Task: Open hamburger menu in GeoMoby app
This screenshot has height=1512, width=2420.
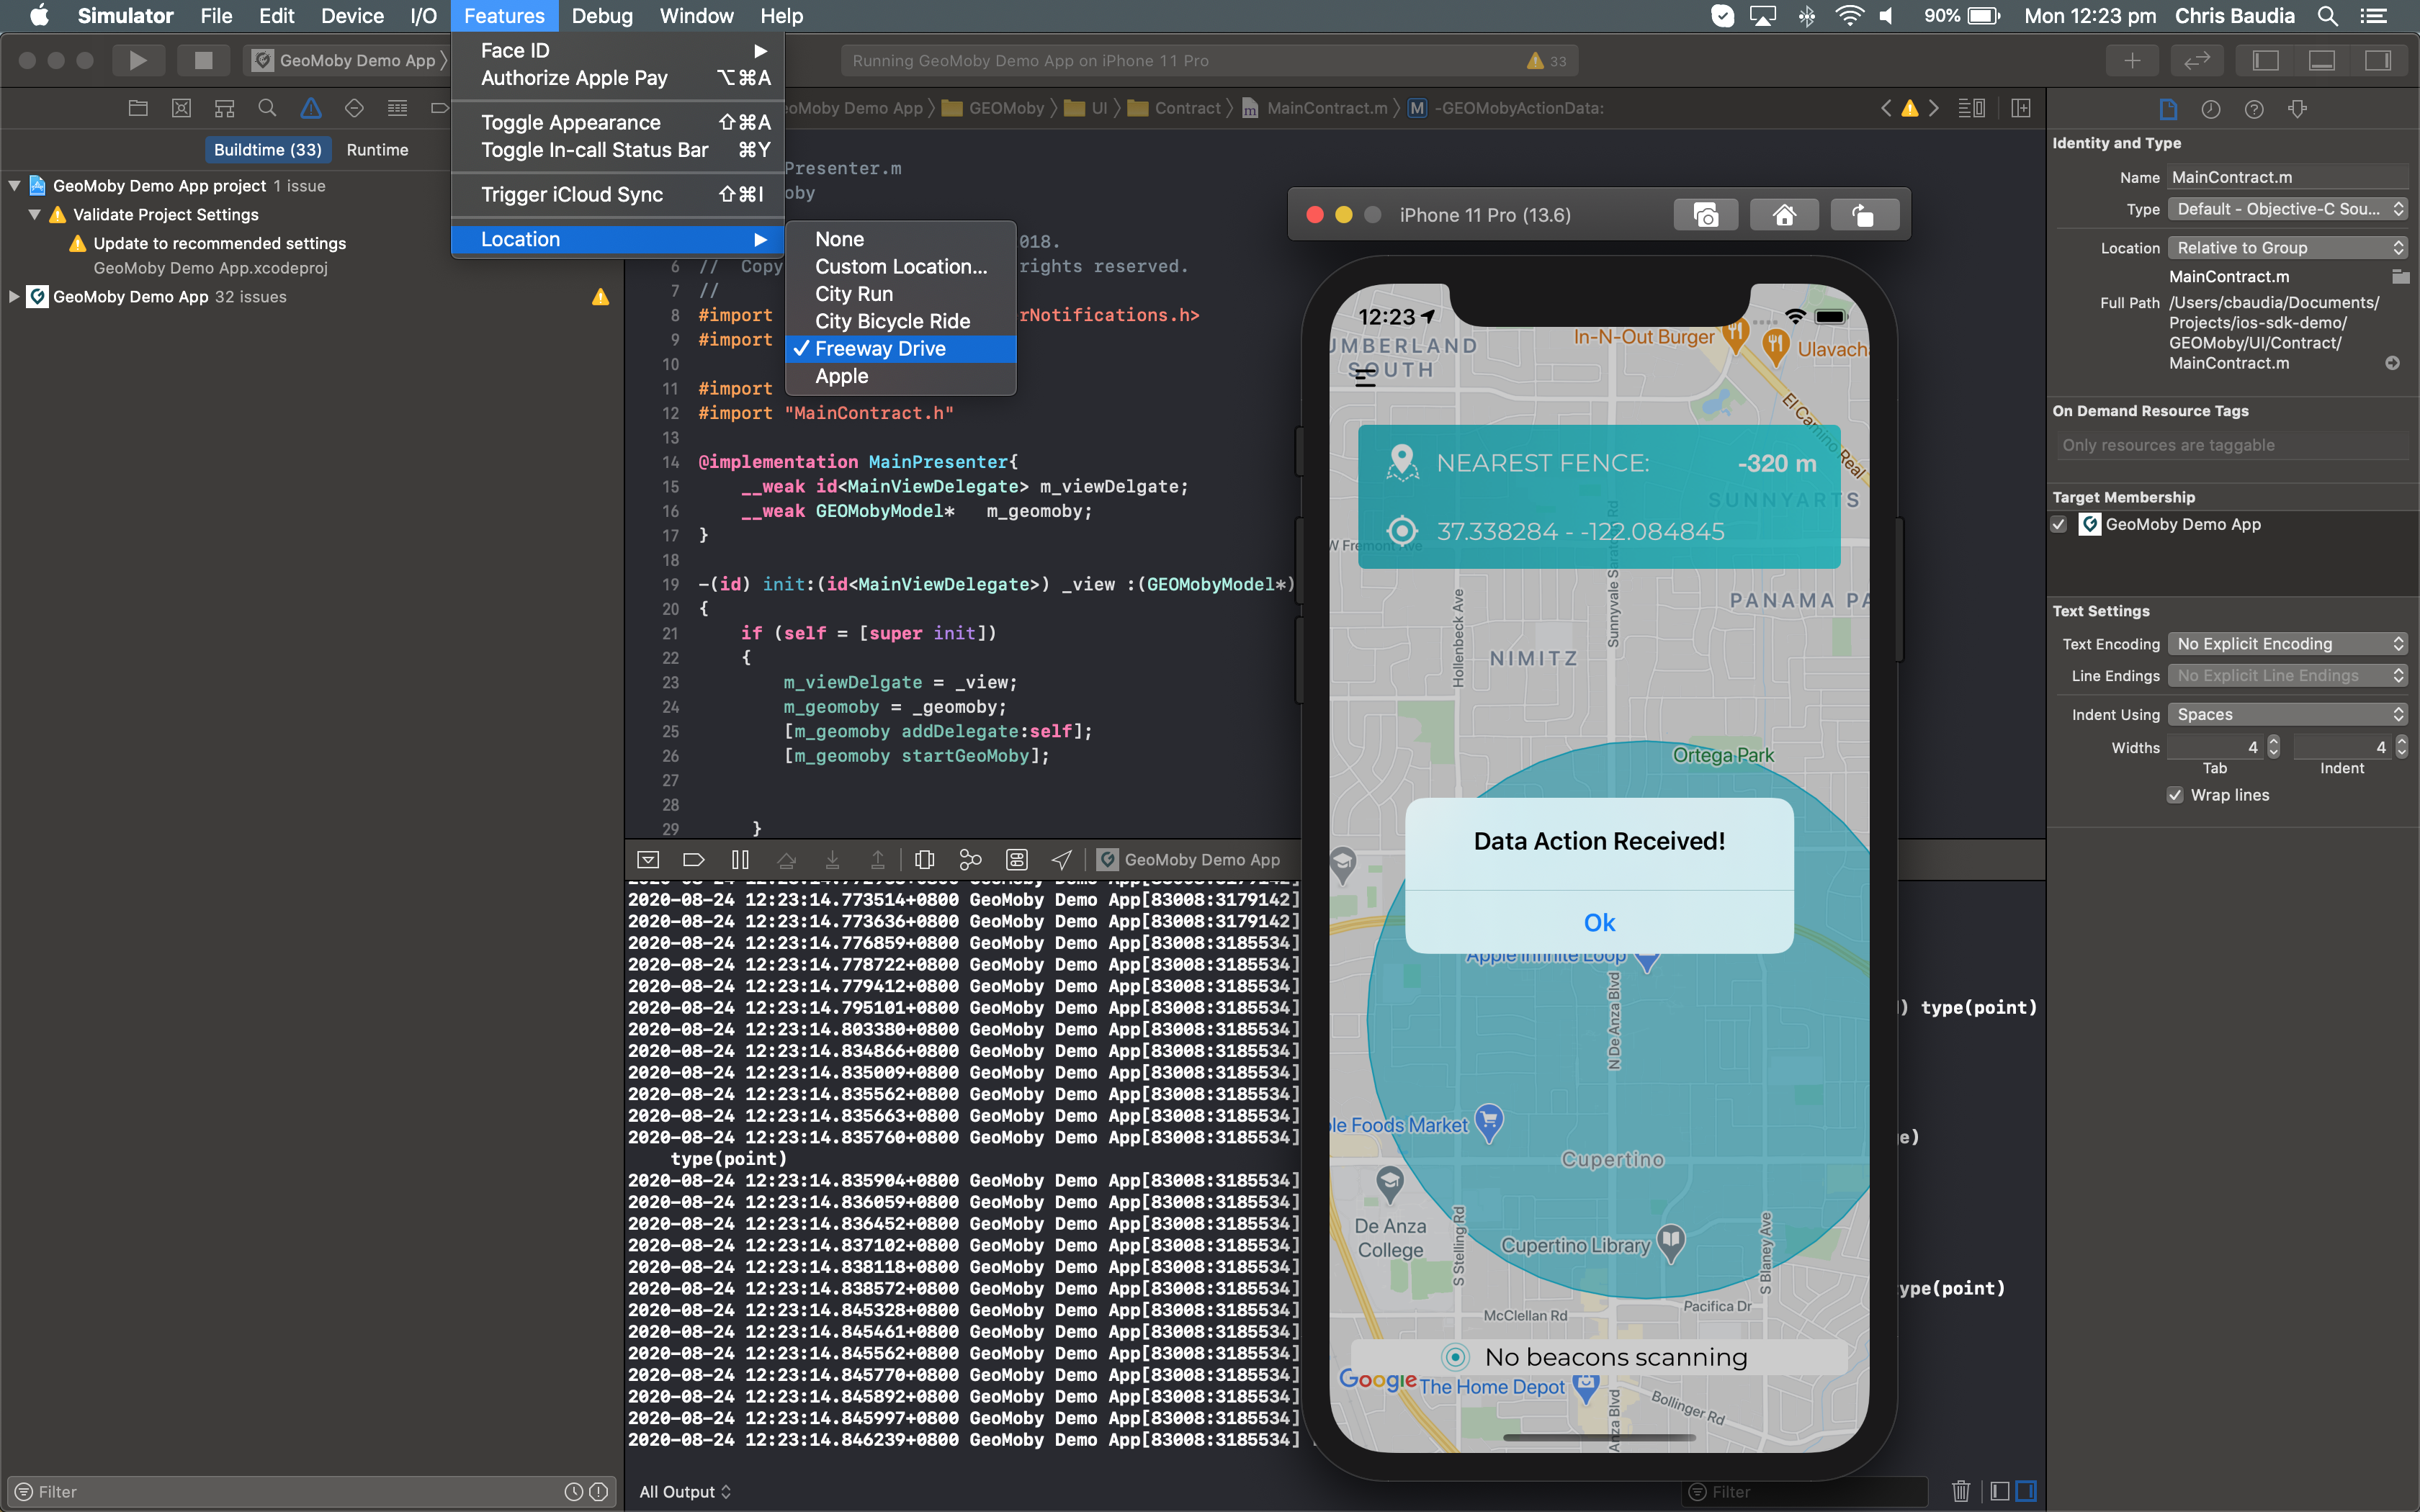Action: (x=1365, y=377)
